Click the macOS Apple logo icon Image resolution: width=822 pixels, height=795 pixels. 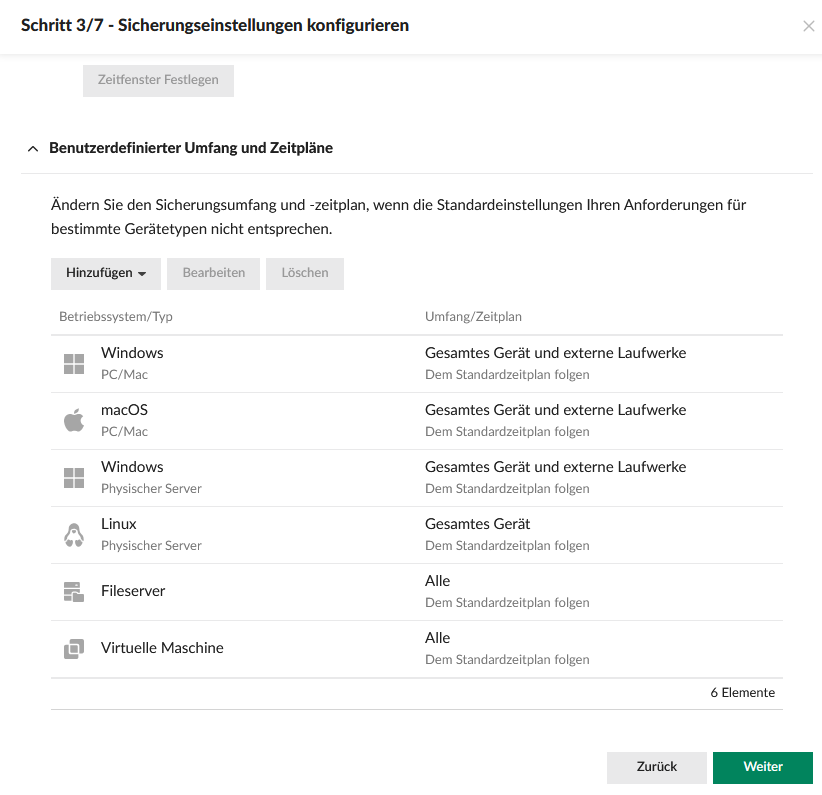coord(74,421)
